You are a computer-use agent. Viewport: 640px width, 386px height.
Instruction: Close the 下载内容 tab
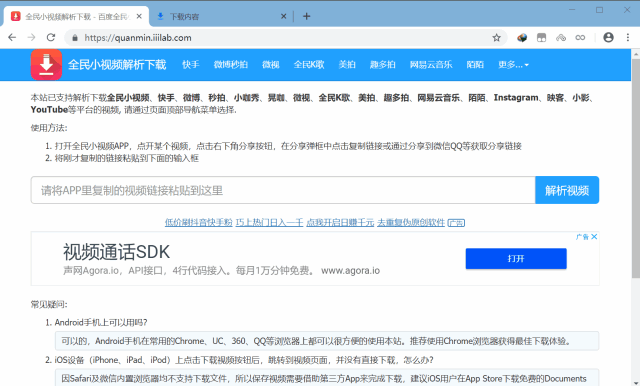[284, 16]
